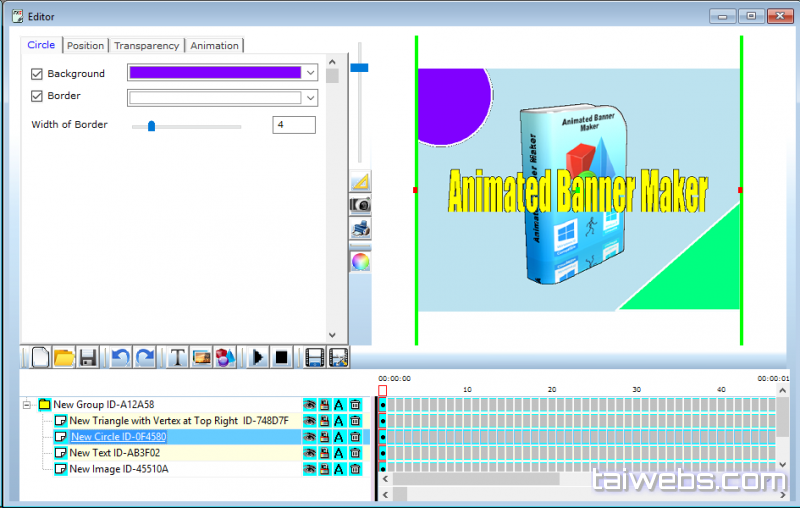Viewport: 800px width, 508px height.
Task: Click the Add Text tool icon
Action: pos(177,357)
